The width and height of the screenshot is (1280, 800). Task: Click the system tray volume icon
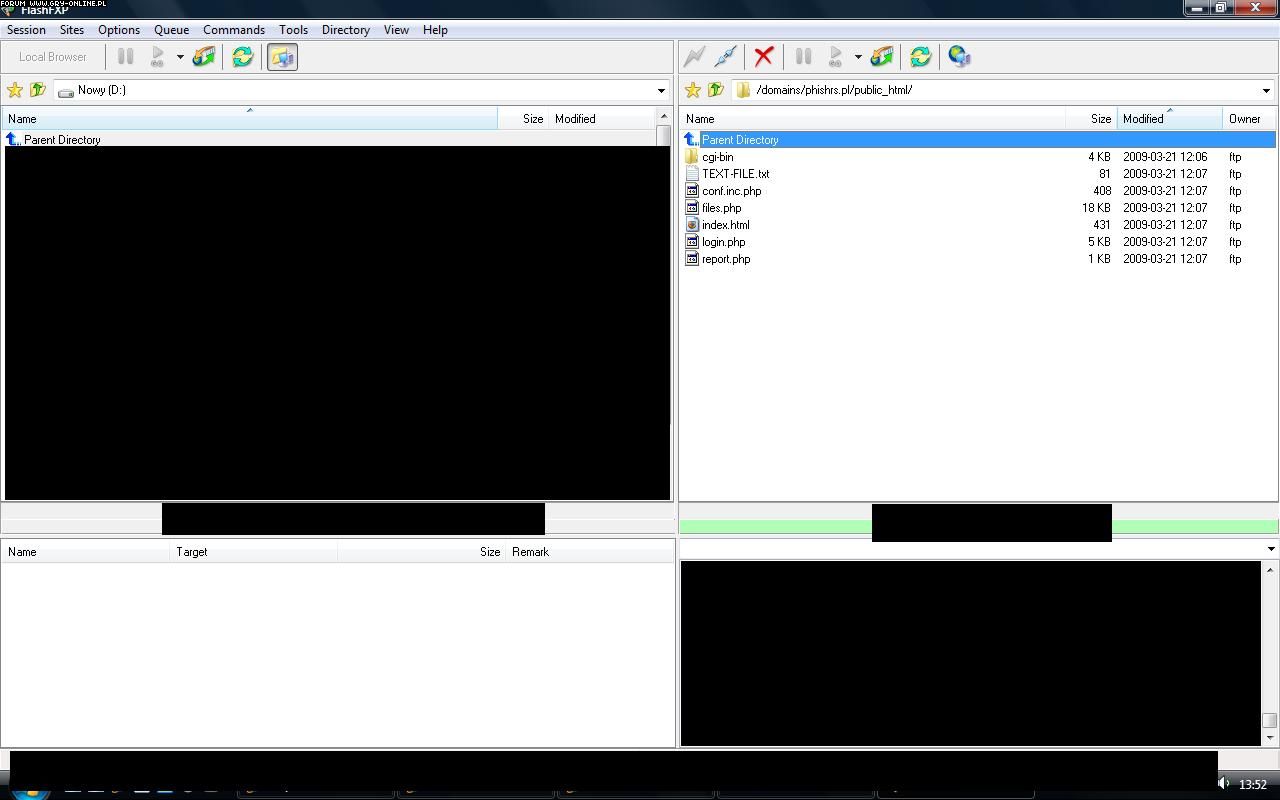tap(1223, 784)
